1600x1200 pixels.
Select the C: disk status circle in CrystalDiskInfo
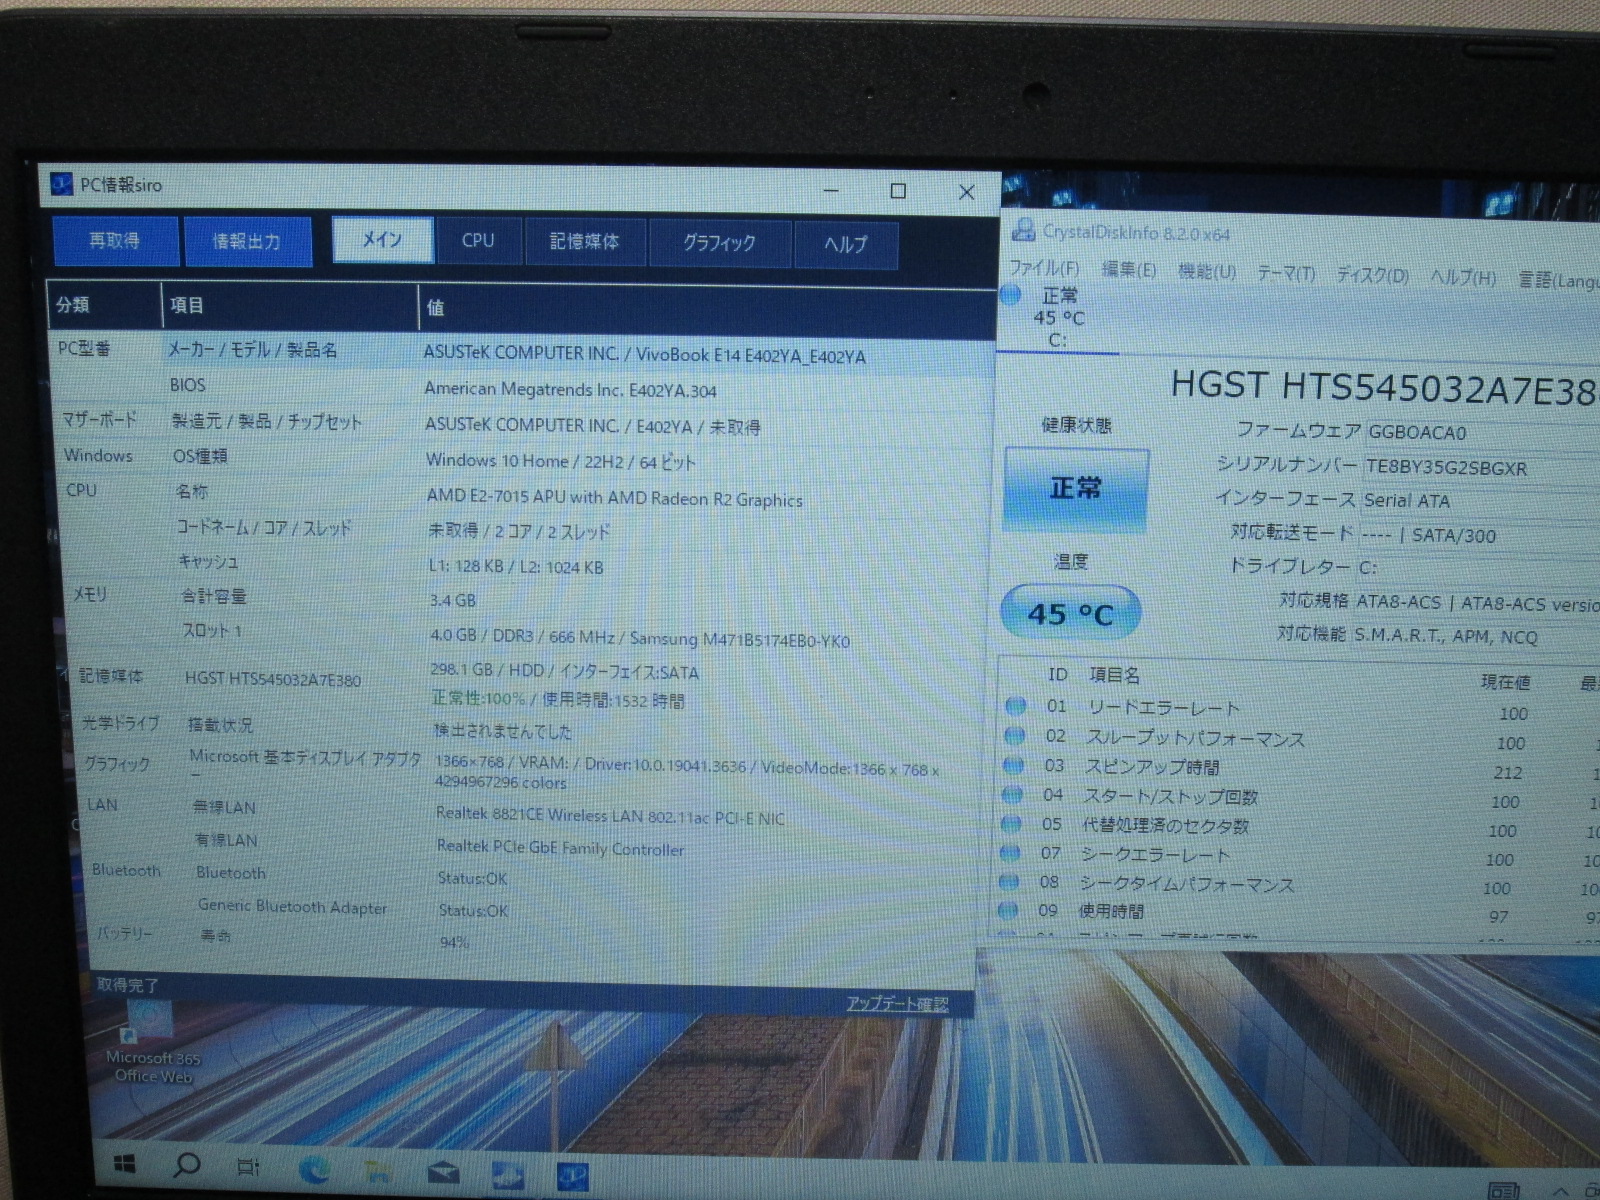pyautogui.click(x=1011, y=295)
